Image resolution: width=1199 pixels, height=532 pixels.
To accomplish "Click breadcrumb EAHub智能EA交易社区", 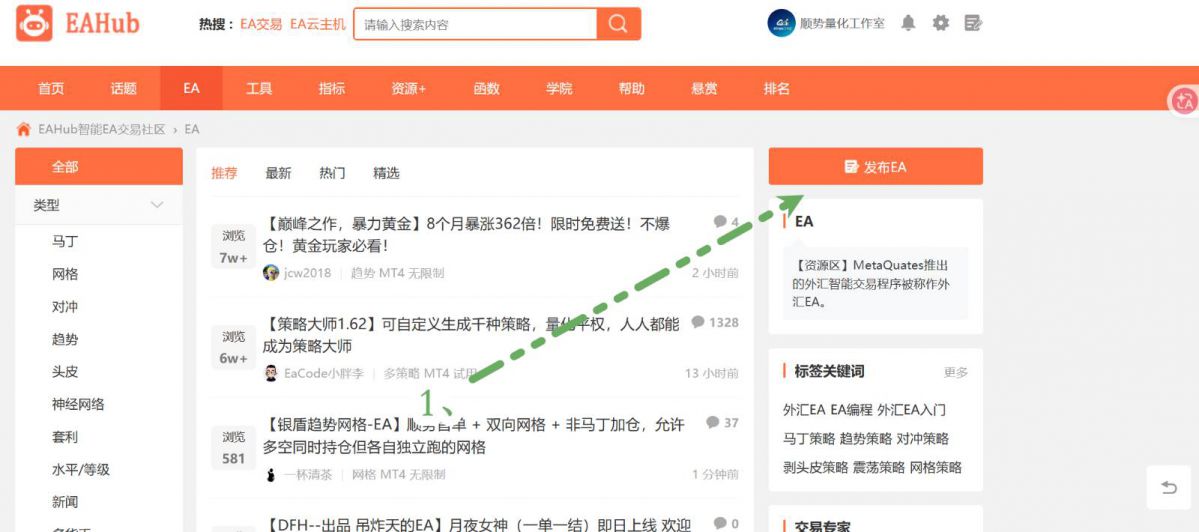I will (x=102, y=129).
